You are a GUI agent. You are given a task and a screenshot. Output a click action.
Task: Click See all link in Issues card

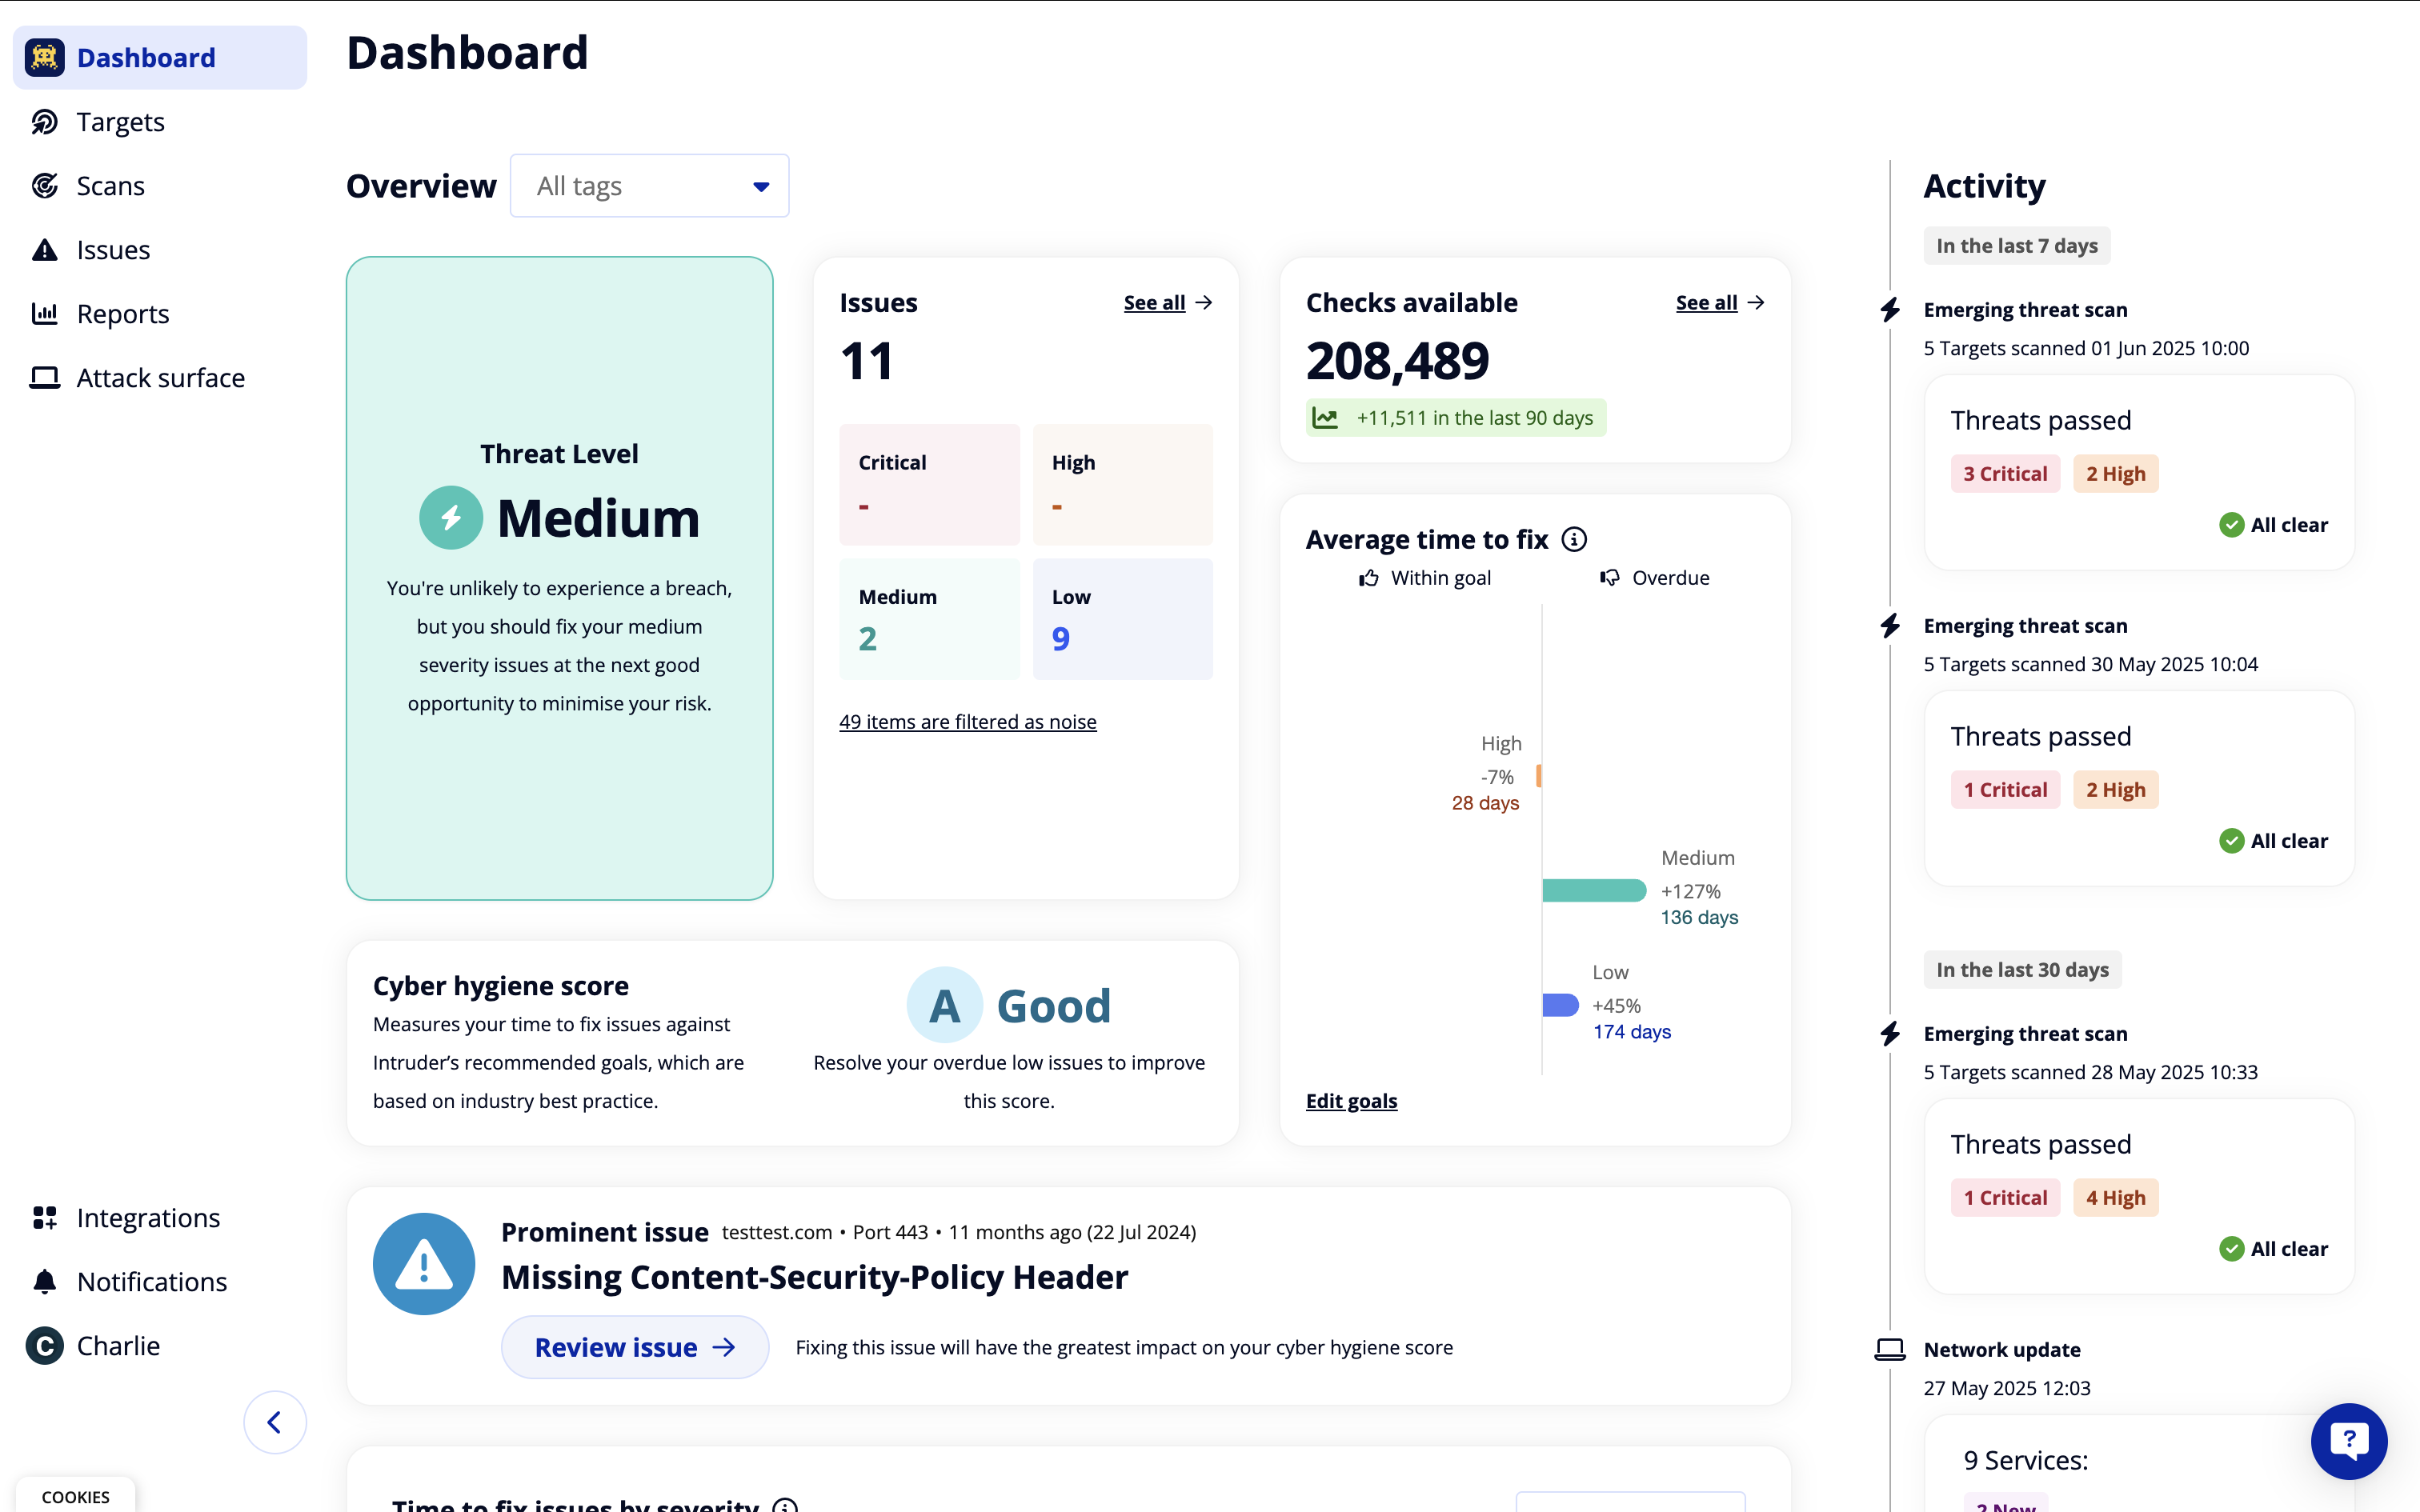pos(1166,303)
